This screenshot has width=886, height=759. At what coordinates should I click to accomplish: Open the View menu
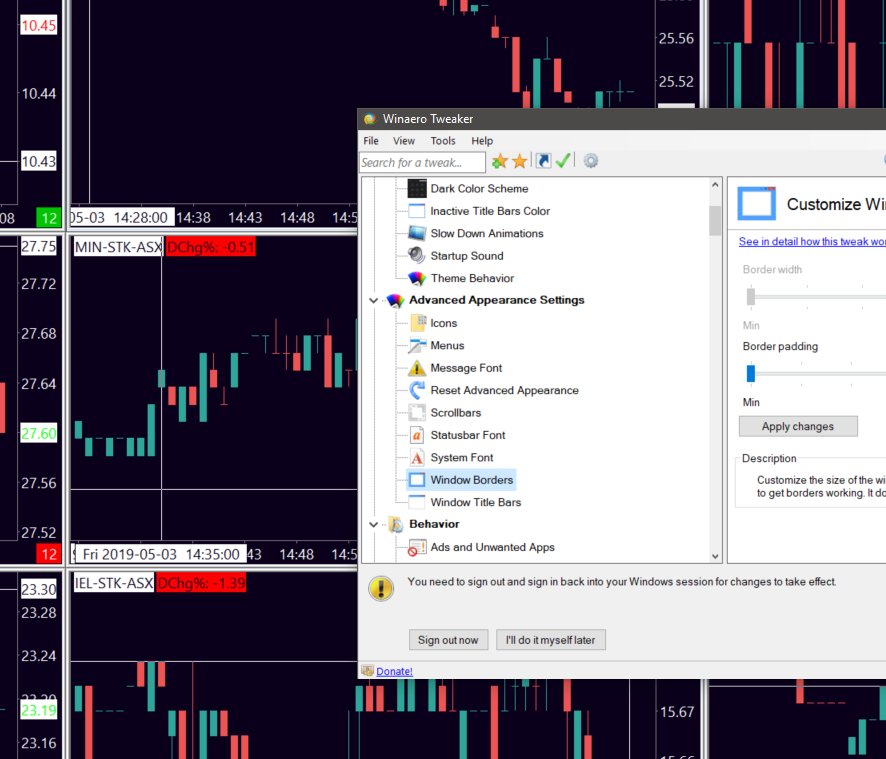click(404, 141)
